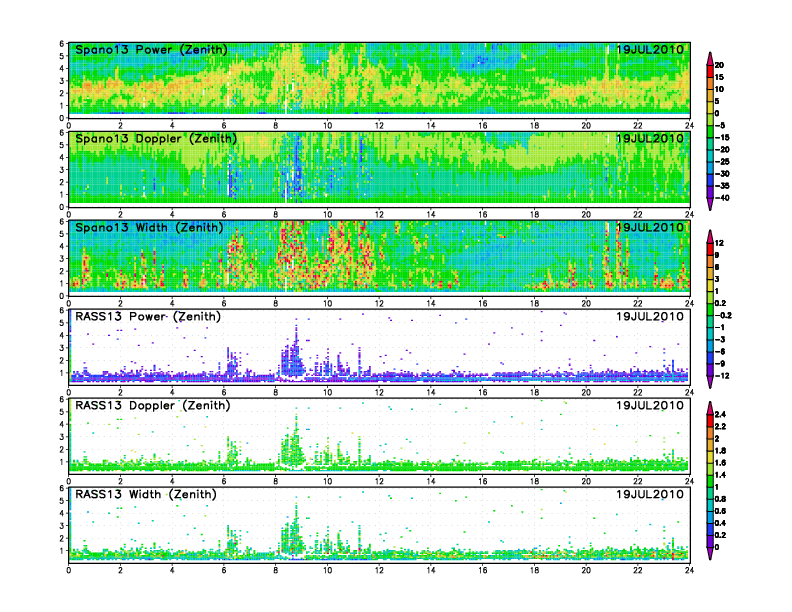Click x-axis tick 18 under the Spano13 Power panel
Screen dimensions: 792x612
pos(534,126)
